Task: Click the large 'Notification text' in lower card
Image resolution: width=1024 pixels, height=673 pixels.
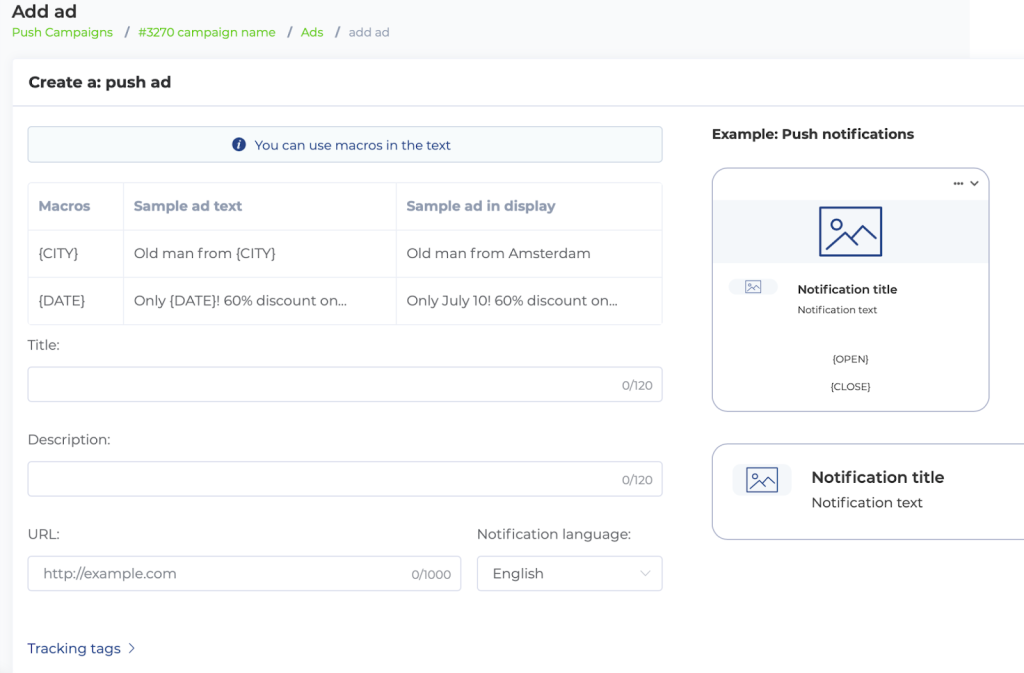Action: (867, 503)
